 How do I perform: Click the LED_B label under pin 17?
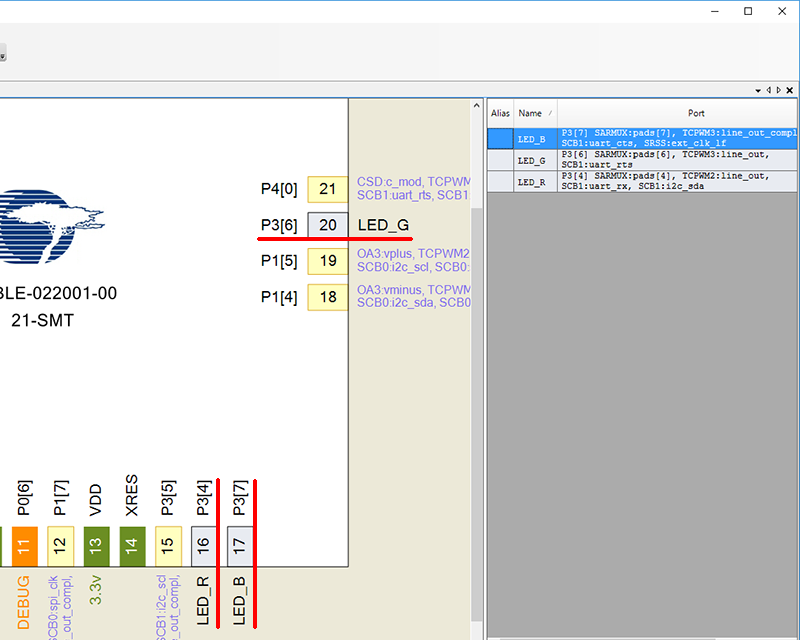coord(239,601)
